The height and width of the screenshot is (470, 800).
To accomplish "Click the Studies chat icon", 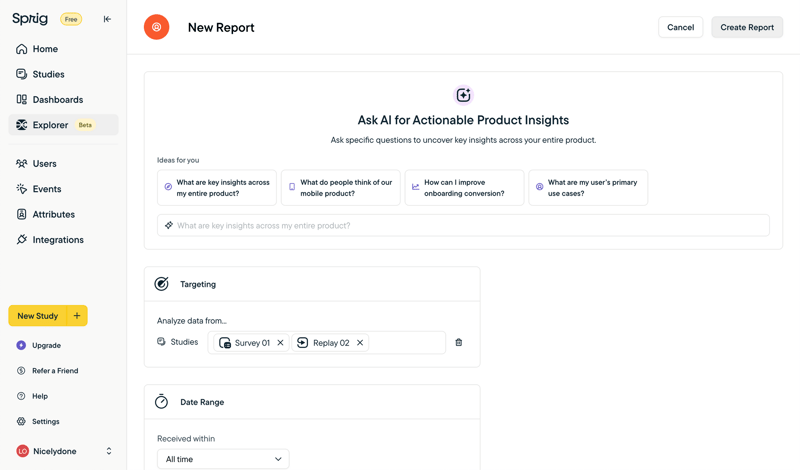I will click(21, 75).
